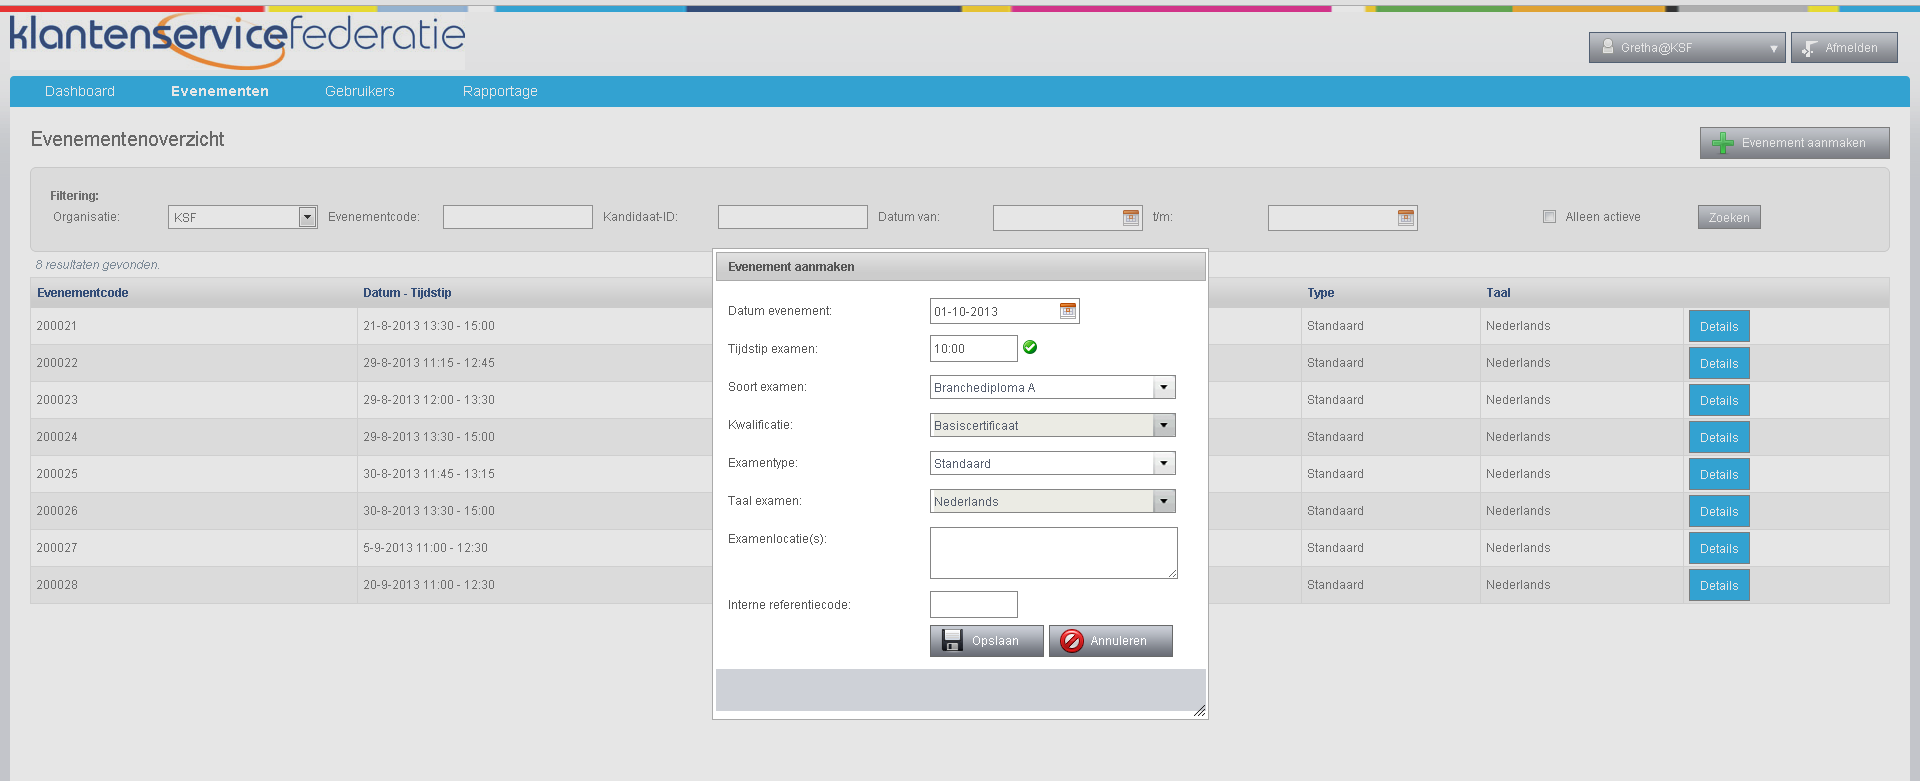The height and width of the screenshot is (781, 1920).
Task: Save the event with Opslaan
Action: click(987, 641)
